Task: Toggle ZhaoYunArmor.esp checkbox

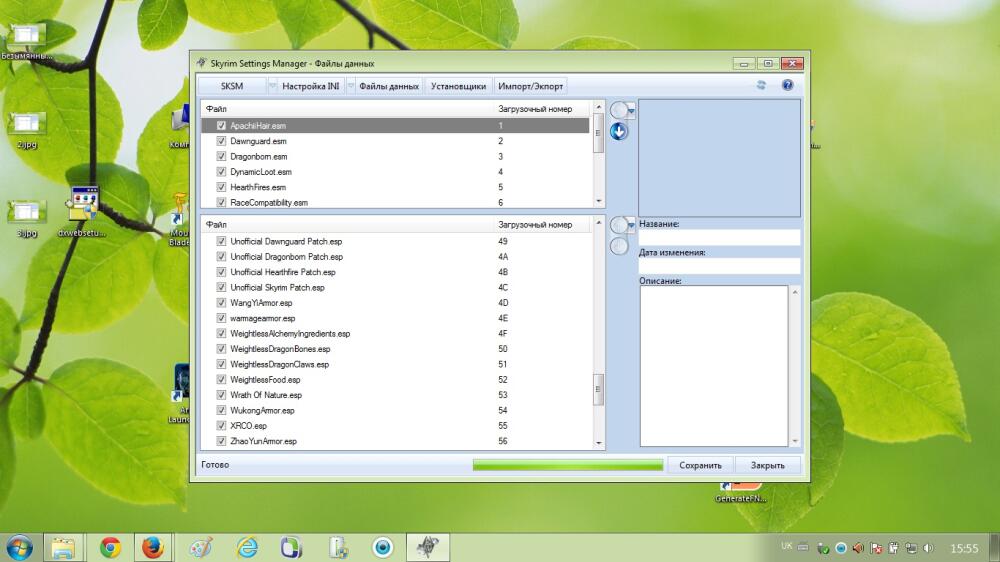Action: point(221,441)
